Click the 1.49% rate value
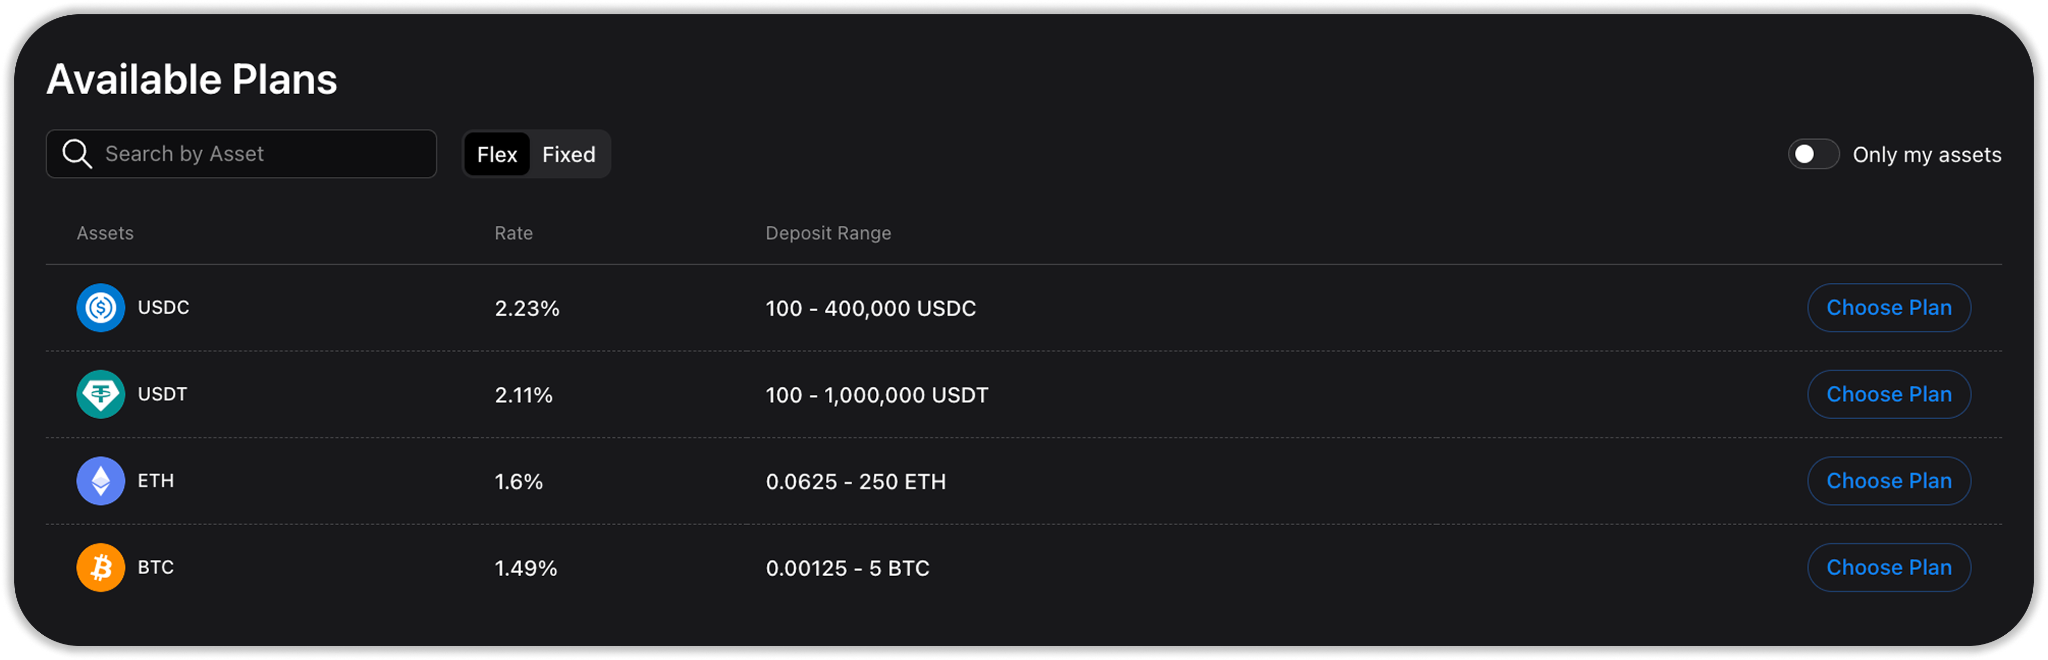This screenshot has width=2048, height=660. (526, 569)
